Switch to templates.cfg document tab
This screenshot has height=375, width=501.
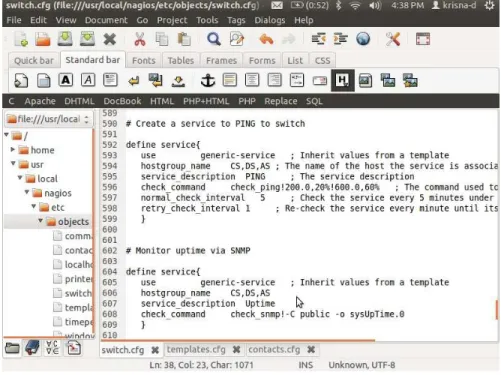click(x=196, y=349)
